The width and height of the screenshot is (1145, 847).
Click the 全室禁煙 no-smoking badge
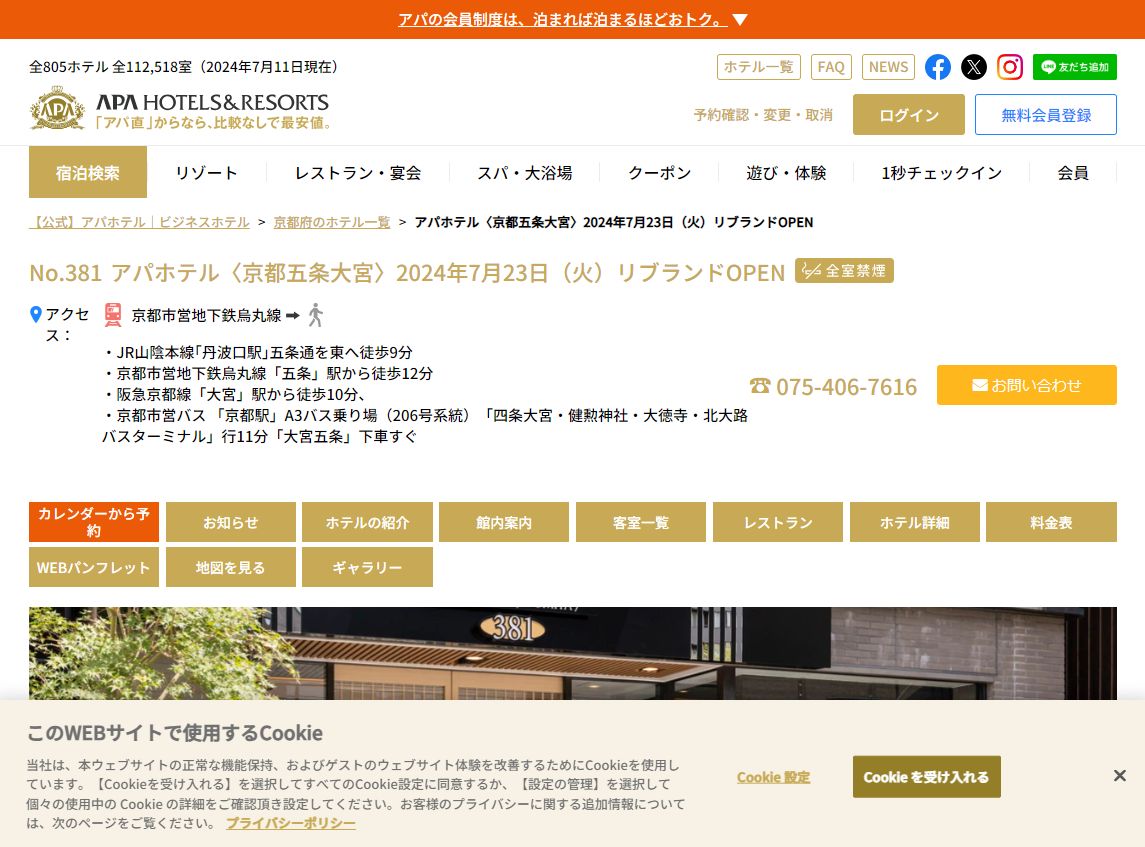[844, 271]
